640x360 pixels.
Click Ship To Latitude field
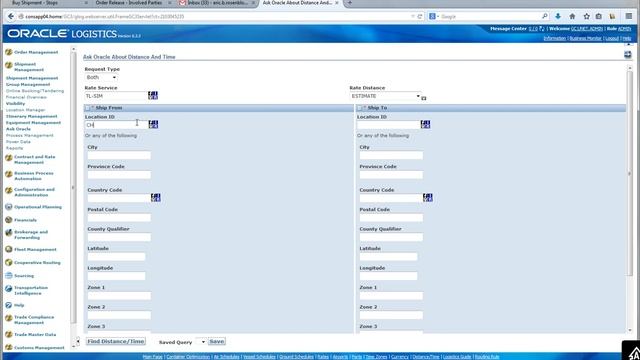(388, 257)
